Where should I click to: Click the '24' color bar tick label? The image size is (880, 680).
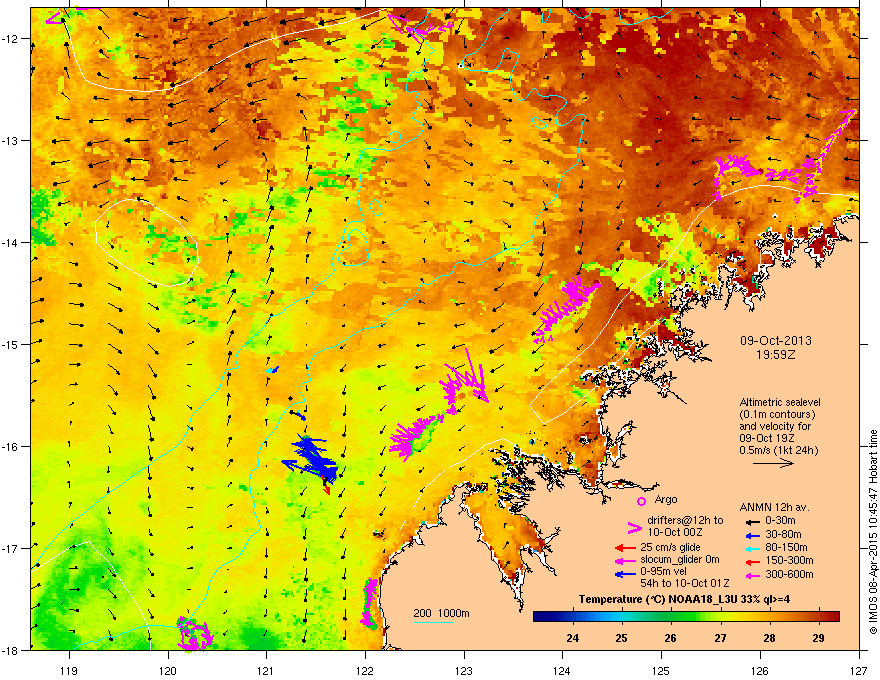click(572, 638)
